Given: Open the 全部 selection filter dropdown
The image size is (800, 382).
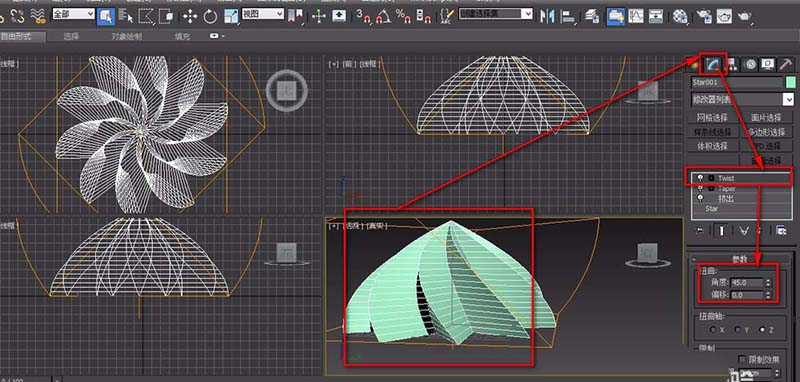Looking at the screenshot, I should pos(74,14).
